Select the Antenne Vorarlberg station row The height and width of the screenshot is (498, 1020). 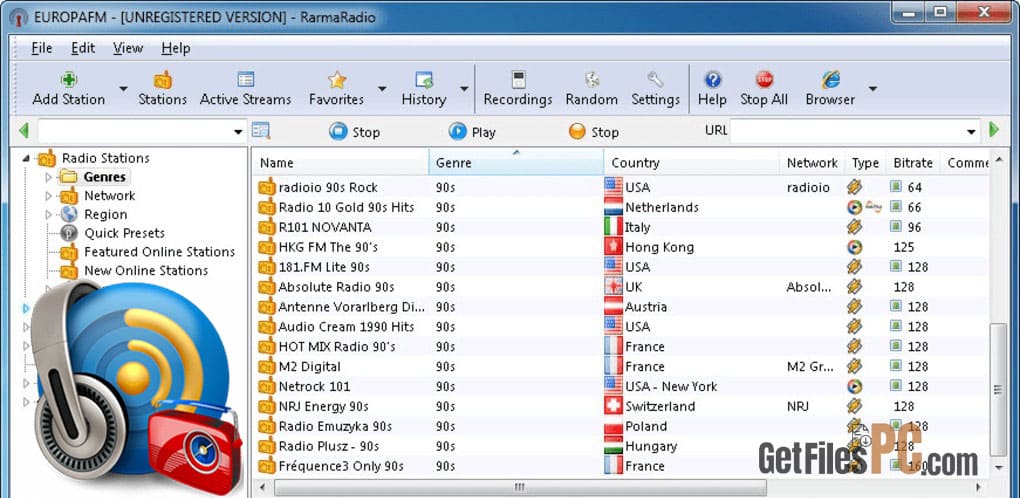(621, 307)
